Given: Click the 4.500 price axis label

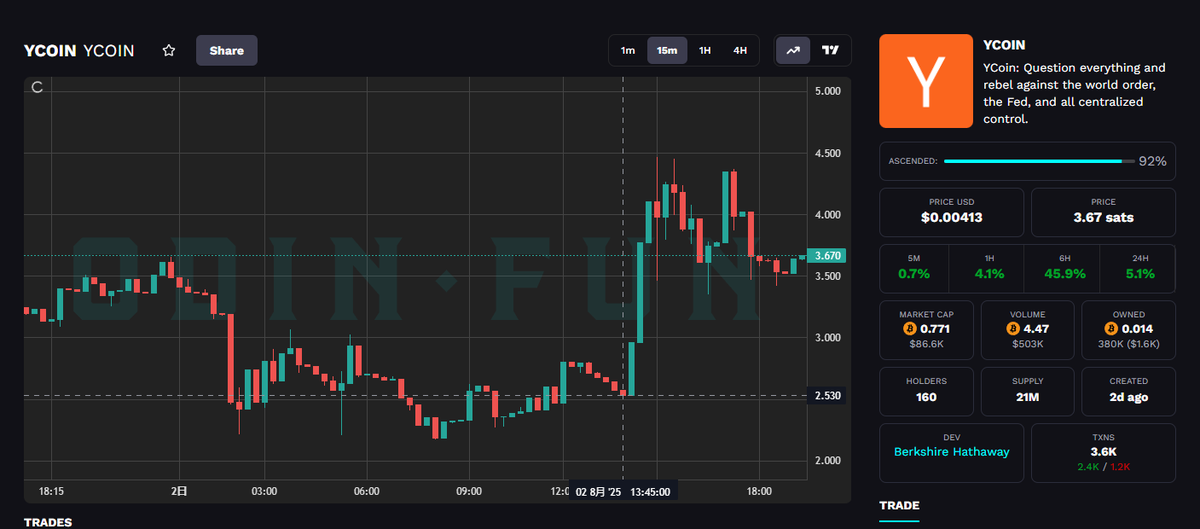Looking at the screenshot, I should point(829,153).
